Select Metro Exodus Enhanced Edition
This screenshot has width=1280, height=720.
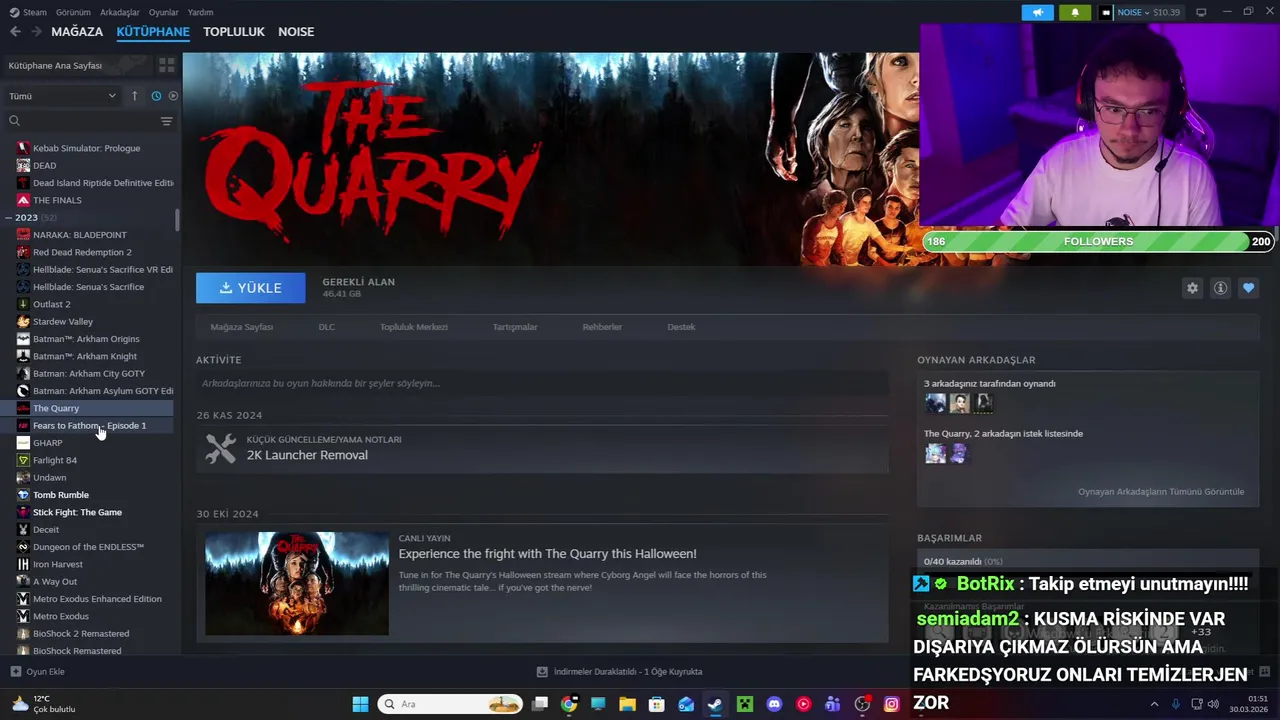(x=95, y=599)
